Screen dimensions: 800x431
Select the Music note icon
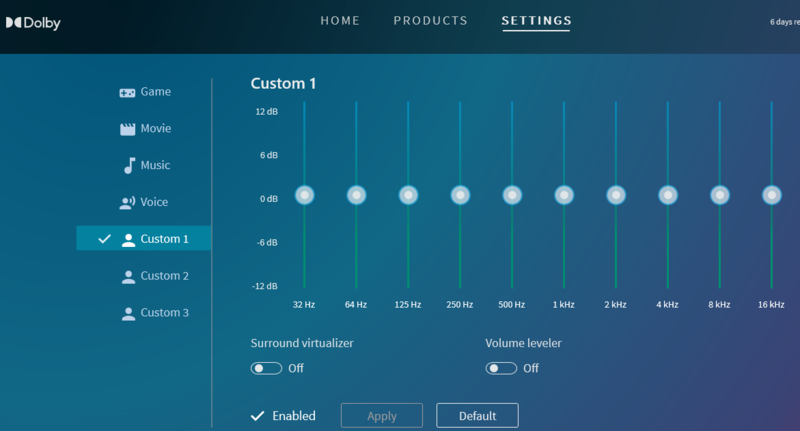pyautogui.click(x=127, y=166)
